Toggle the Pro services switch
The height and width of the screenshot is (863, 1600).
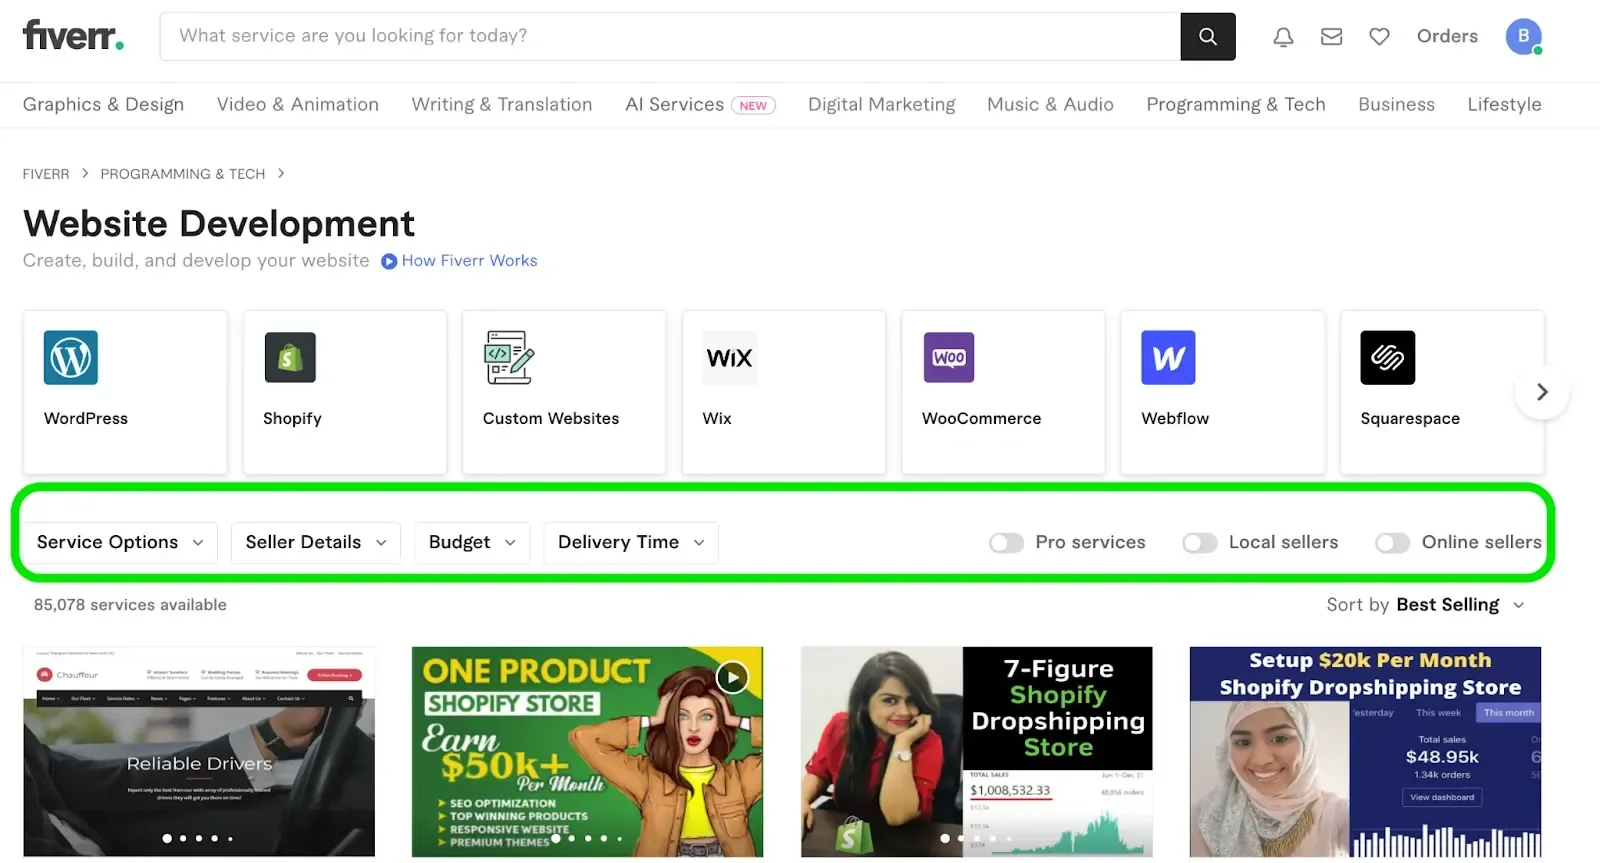(x=1006, y=543)
